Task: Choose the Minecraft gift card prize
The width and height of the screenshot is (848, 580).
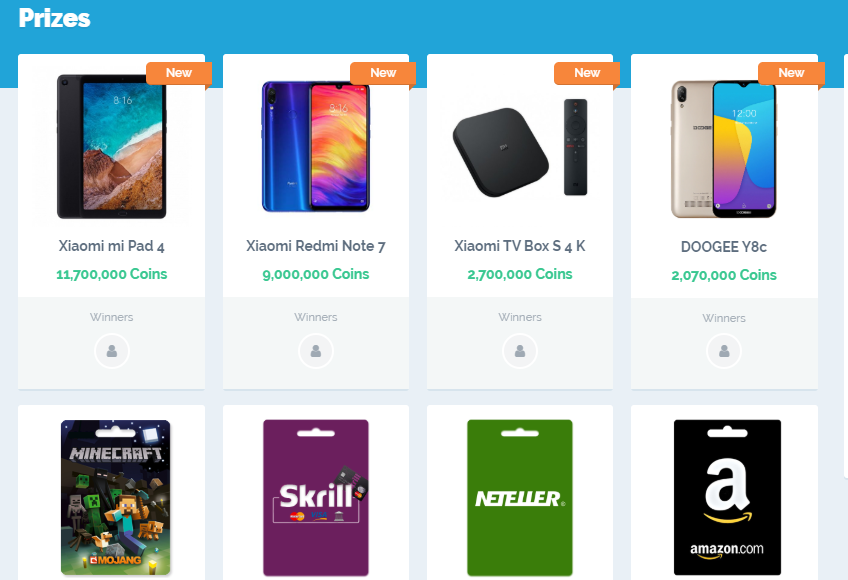Action: pyautogui.click(x=115, y=497)
